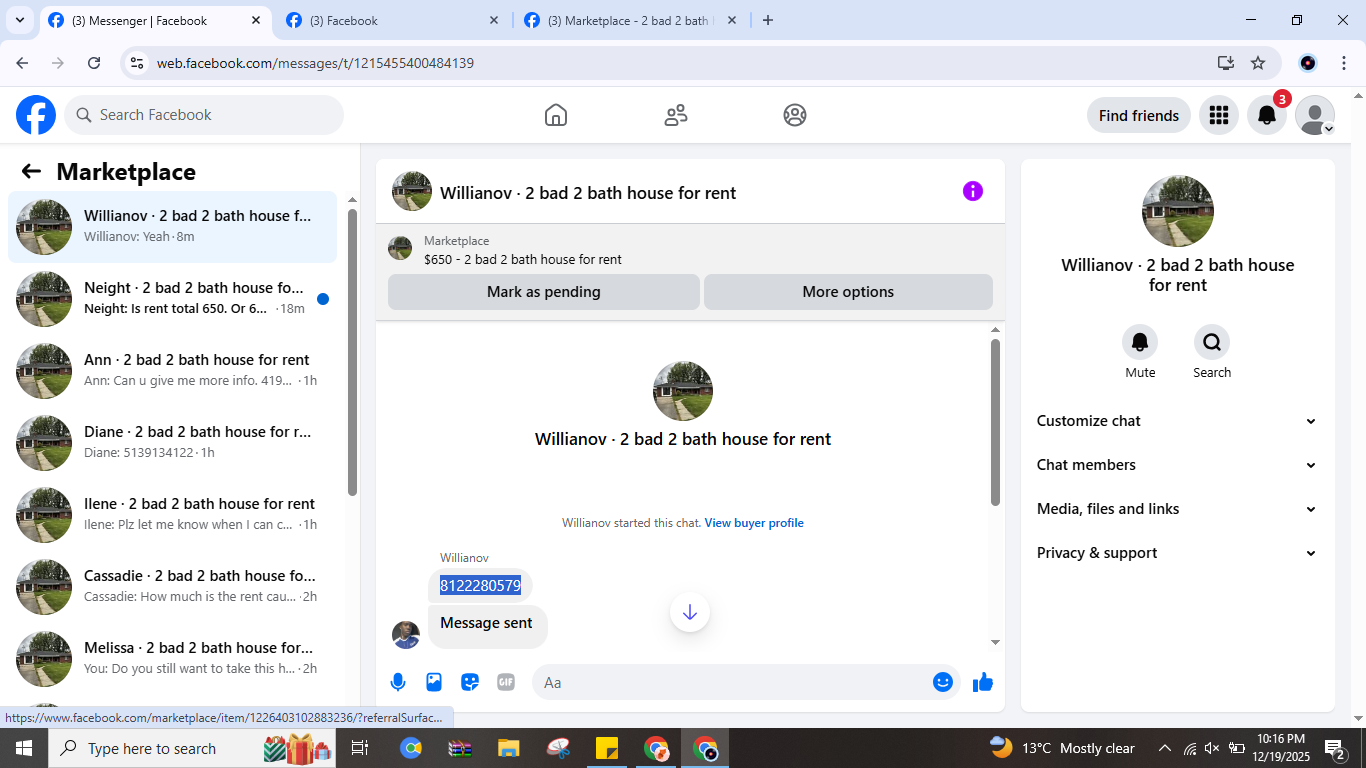Open Chrome three-dot menu
This screenshot has width=1366, height=768.
pos(1345,63)
